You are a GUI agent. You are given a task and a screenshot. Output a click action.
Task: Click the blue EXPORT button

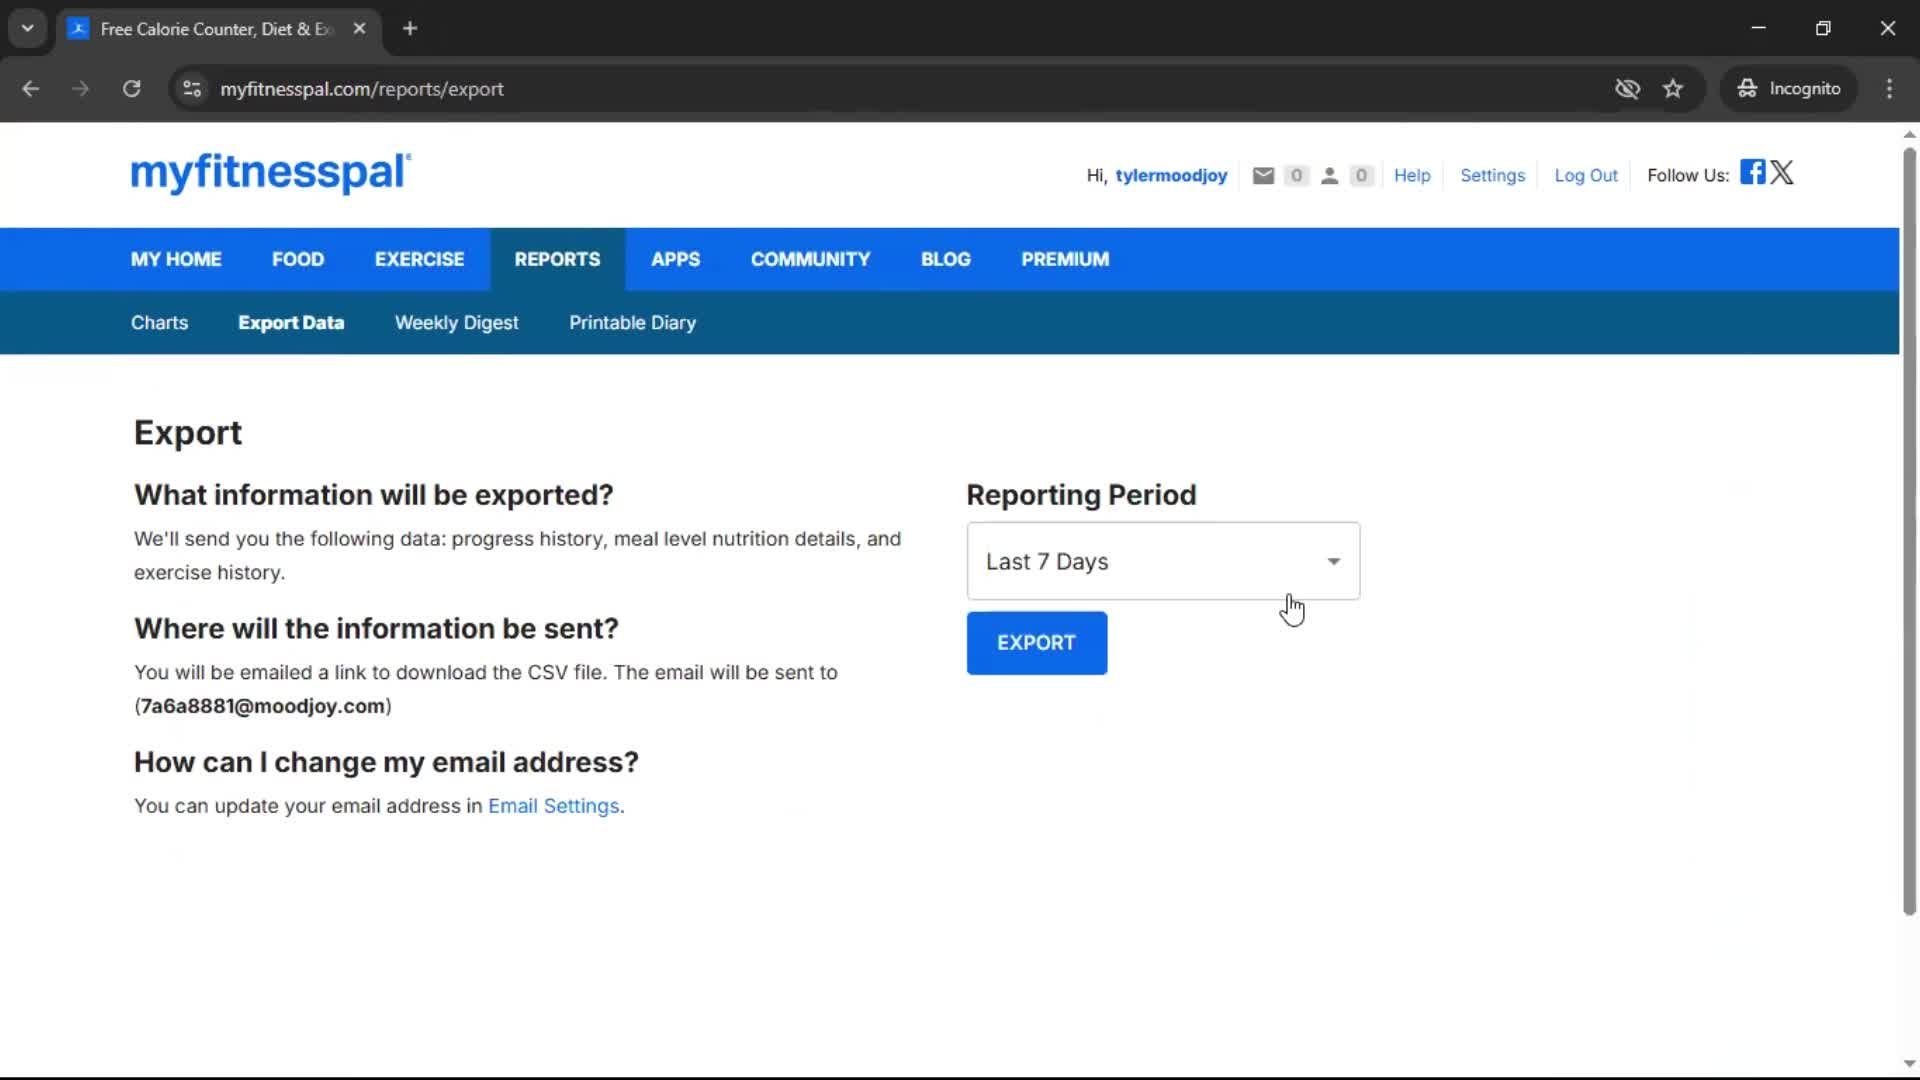[1036, 643]
